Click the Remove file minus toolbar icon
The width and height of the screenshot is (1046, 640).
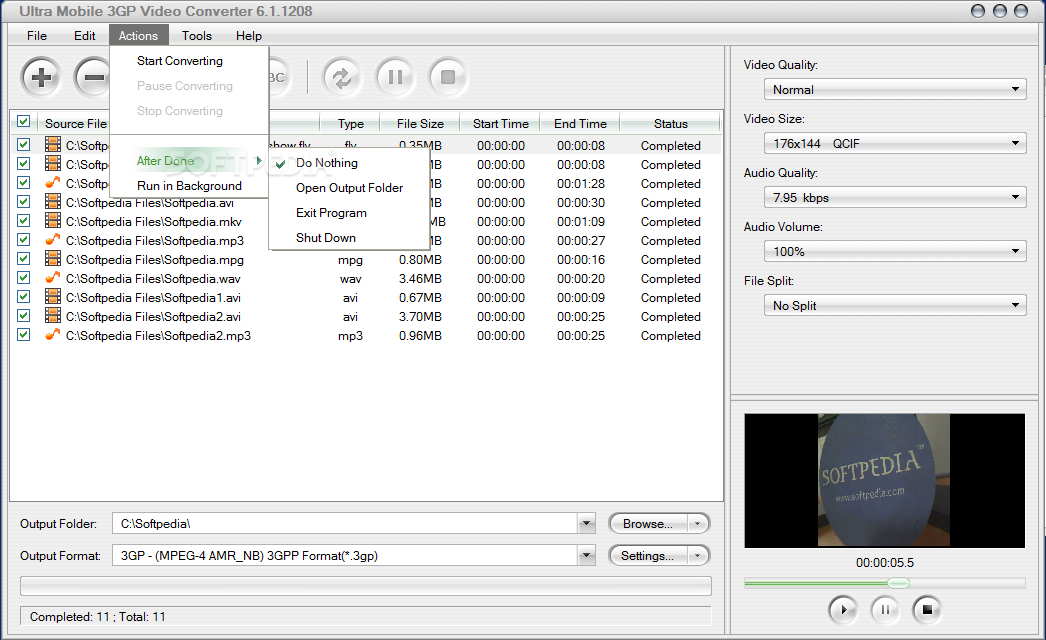coord(91,77)
